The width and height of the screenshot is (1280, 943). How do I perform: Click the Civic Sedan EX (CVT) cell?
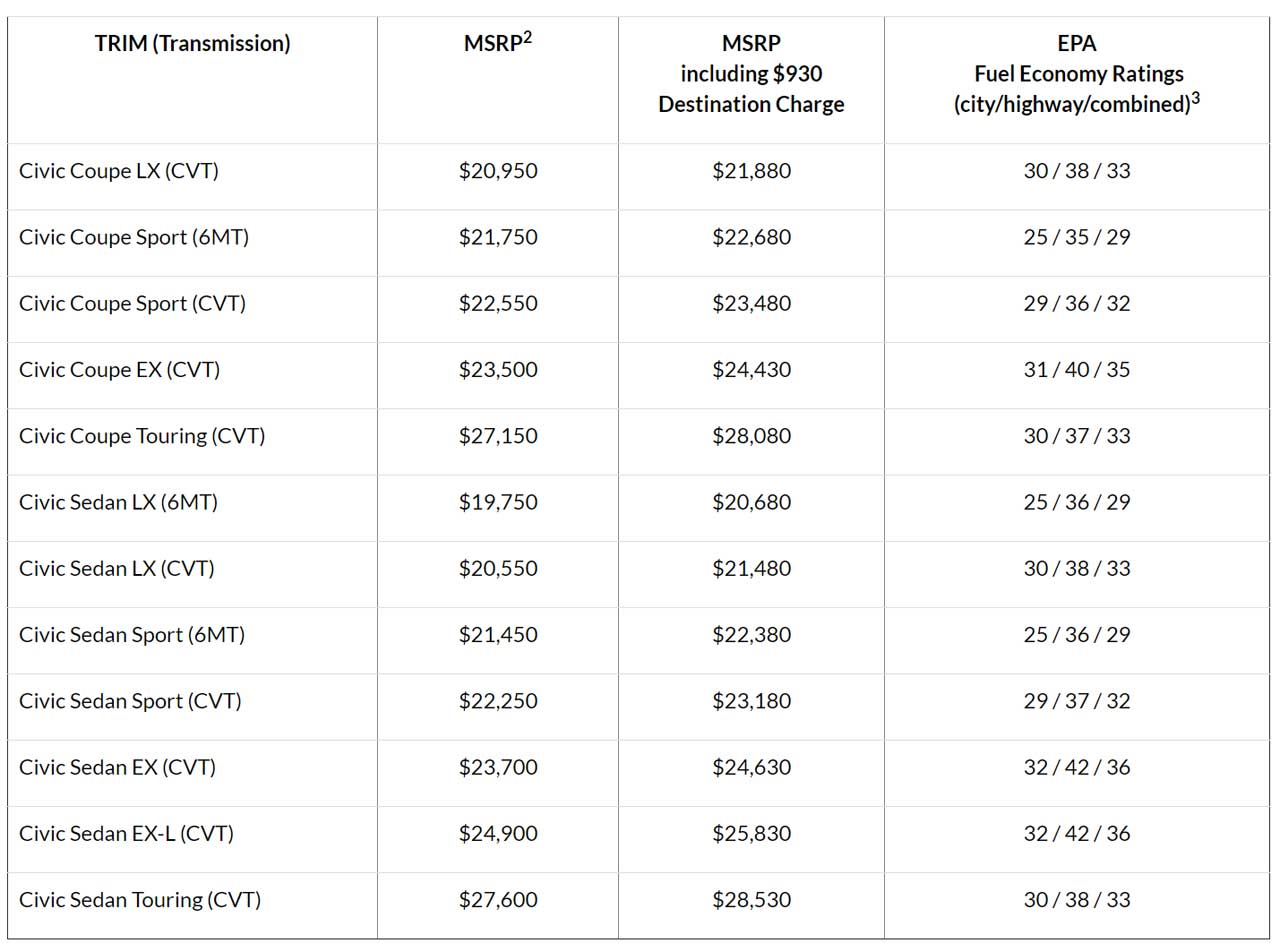pyautogui.click(x=117, y=767)
